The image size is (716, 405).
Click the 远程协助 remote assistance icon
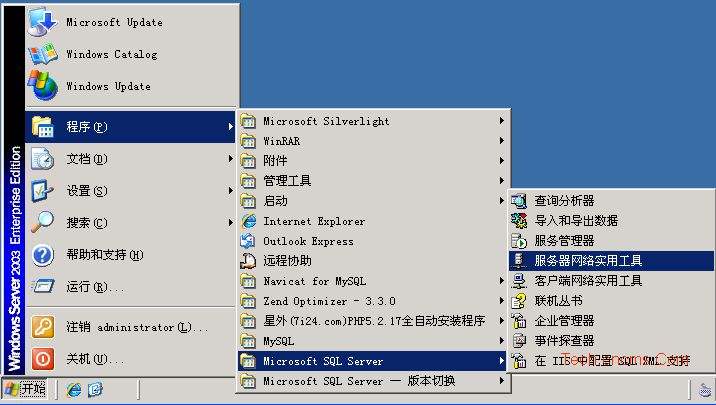(x=248, y=261)
